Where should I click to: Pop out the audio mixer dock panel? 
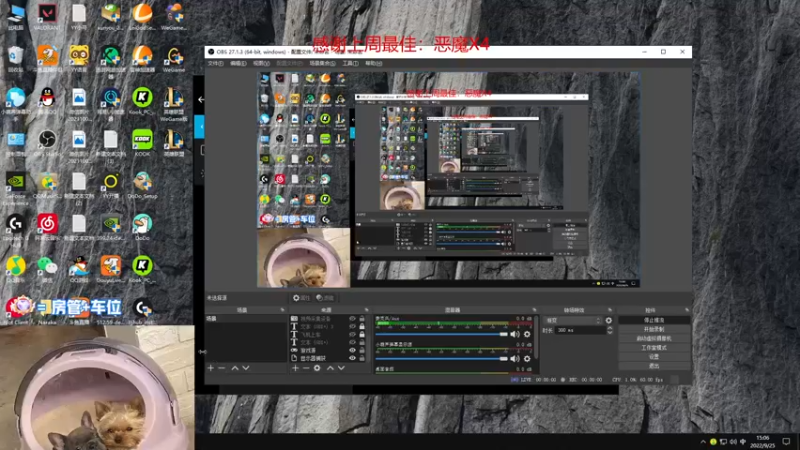(534, 310)
